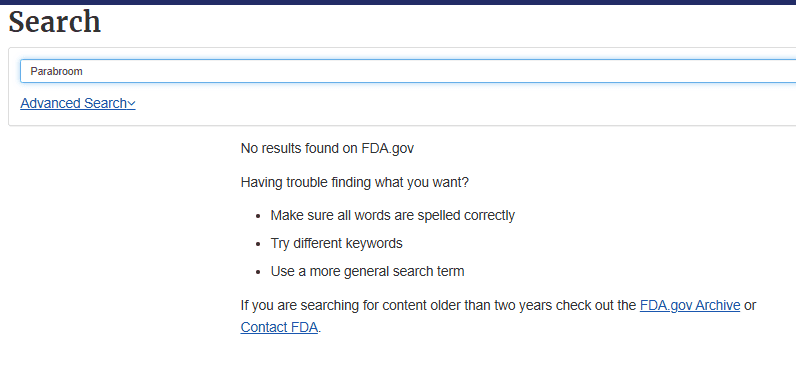Click 'Having trouble finding what you want?' text
The image size is (796, 366).
coord(354,182)
